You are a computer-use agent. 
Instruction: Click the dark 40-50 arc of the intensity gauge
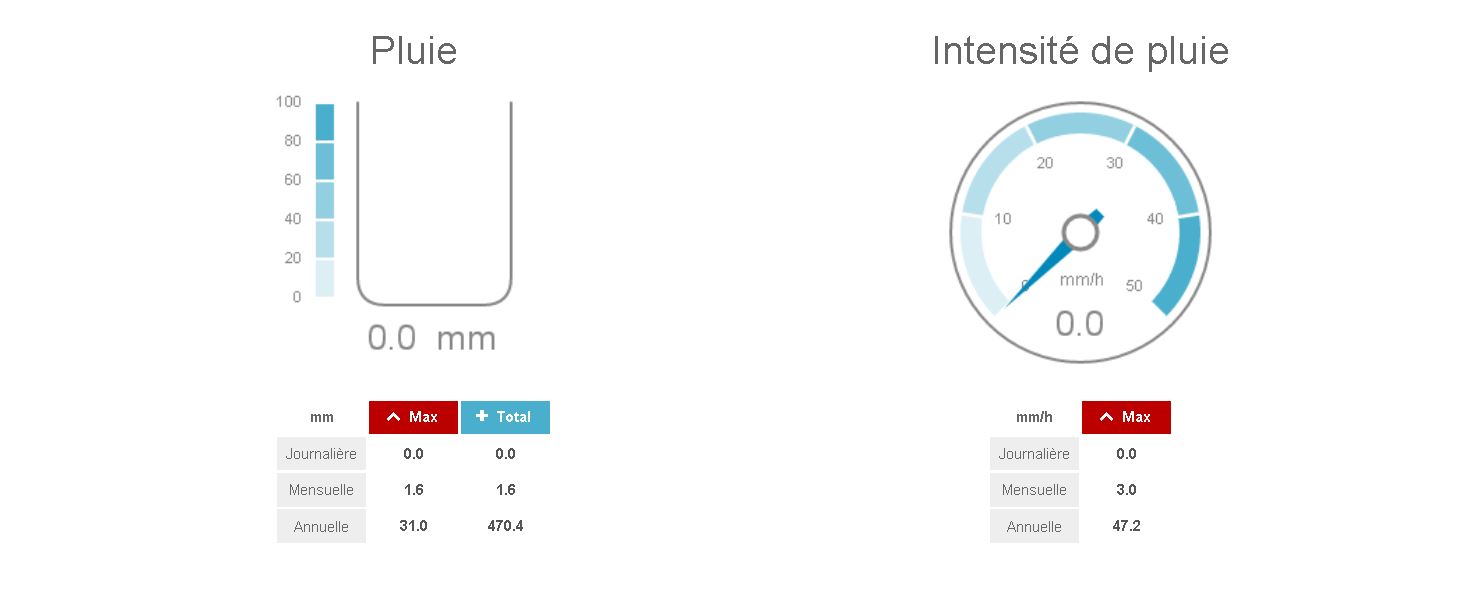1179,263
